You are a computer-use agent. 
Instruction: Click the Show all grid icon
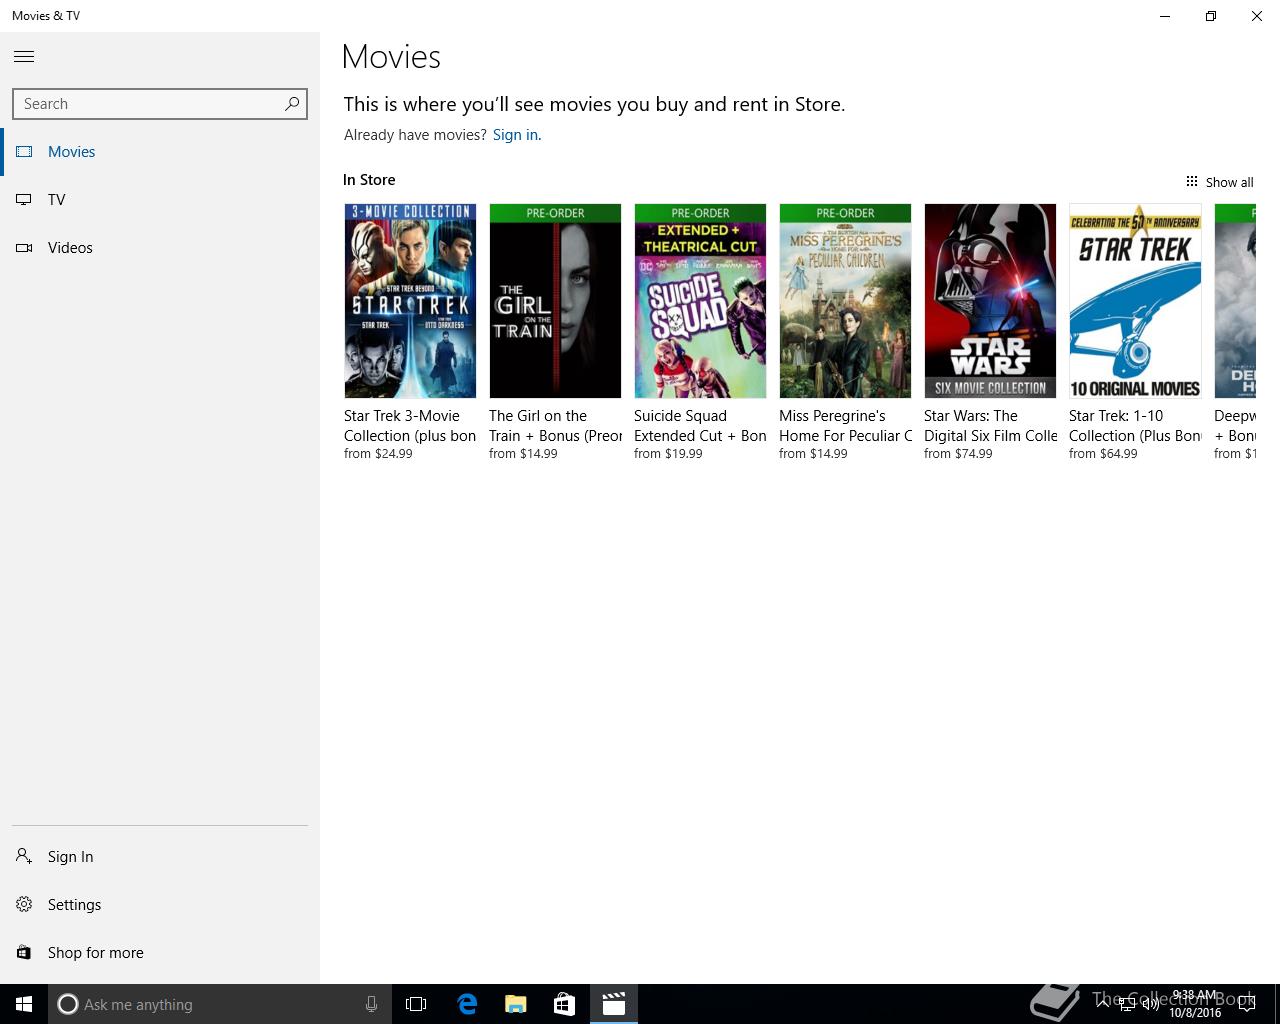pos(1191,182)
